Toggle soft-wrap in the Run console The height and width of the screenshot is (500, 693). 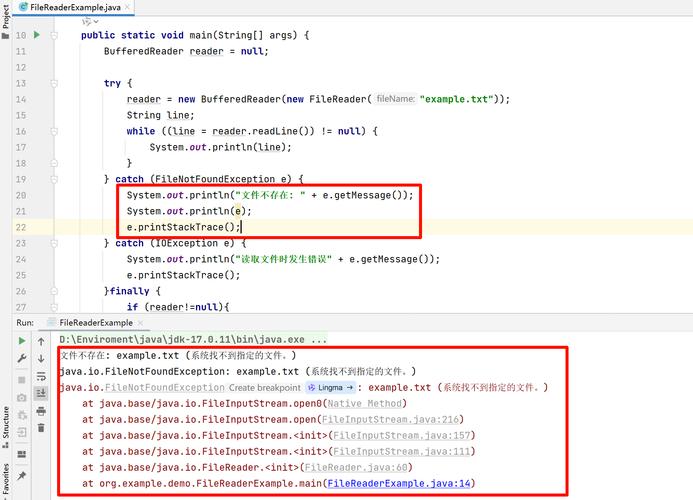click(x=41, y=376)
